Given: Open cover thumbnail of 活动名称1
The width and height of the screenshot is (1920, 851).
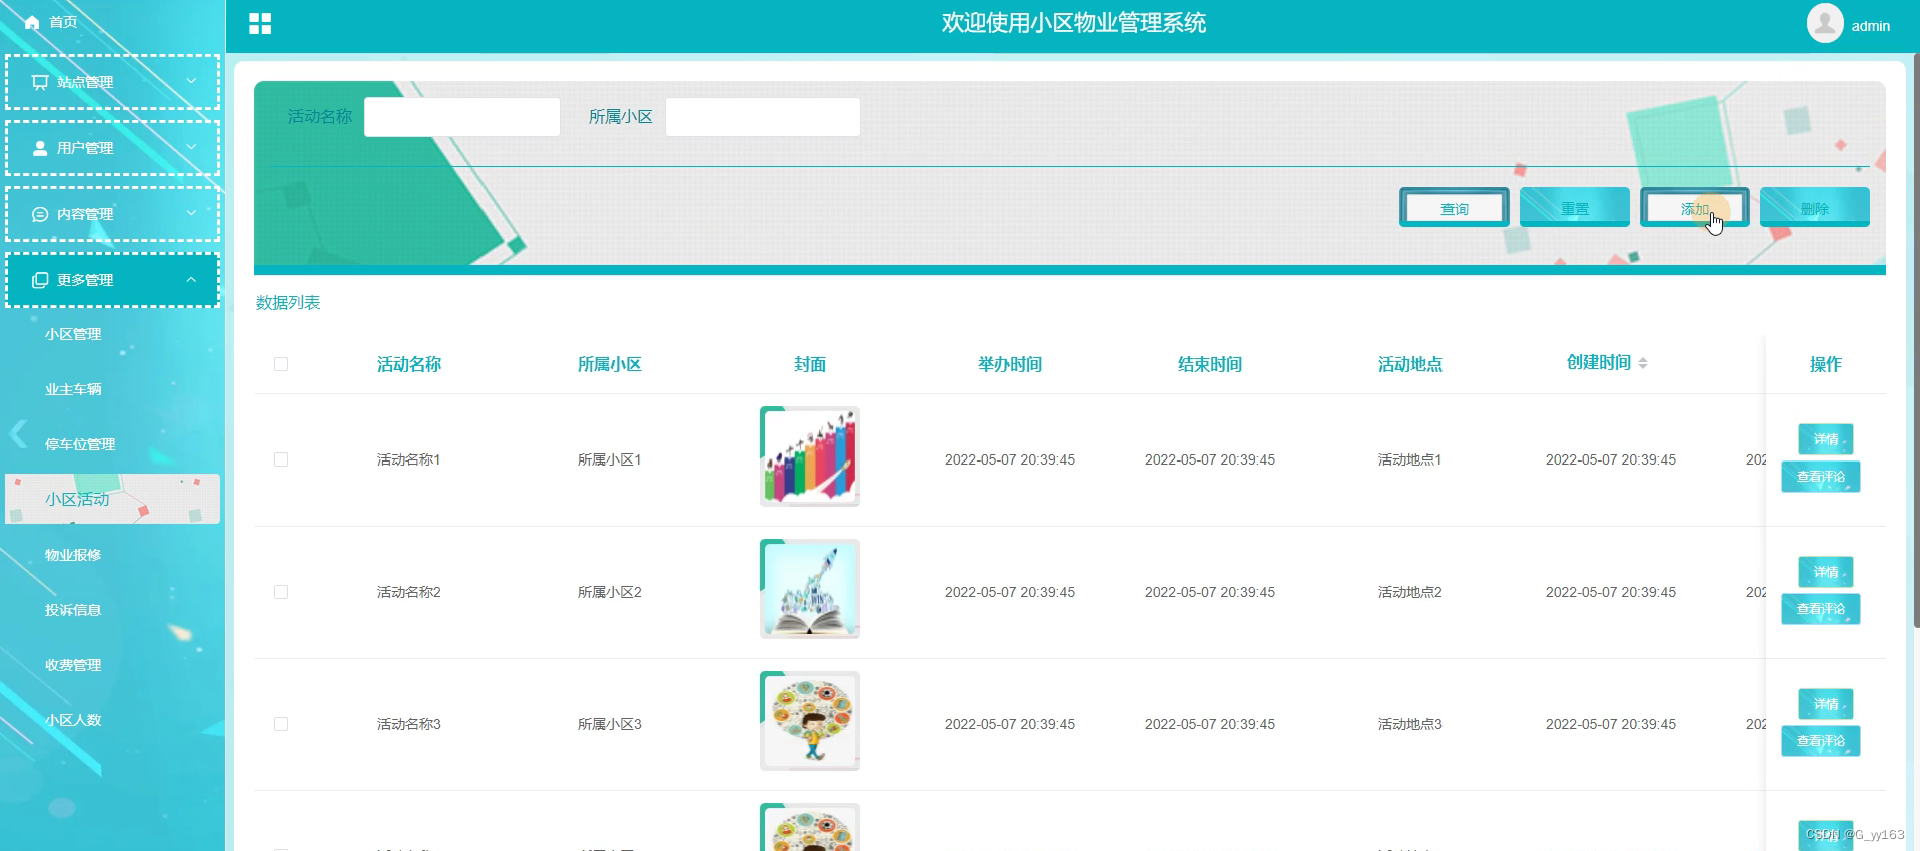Looking at the screenshot, I should click(810, 456).
